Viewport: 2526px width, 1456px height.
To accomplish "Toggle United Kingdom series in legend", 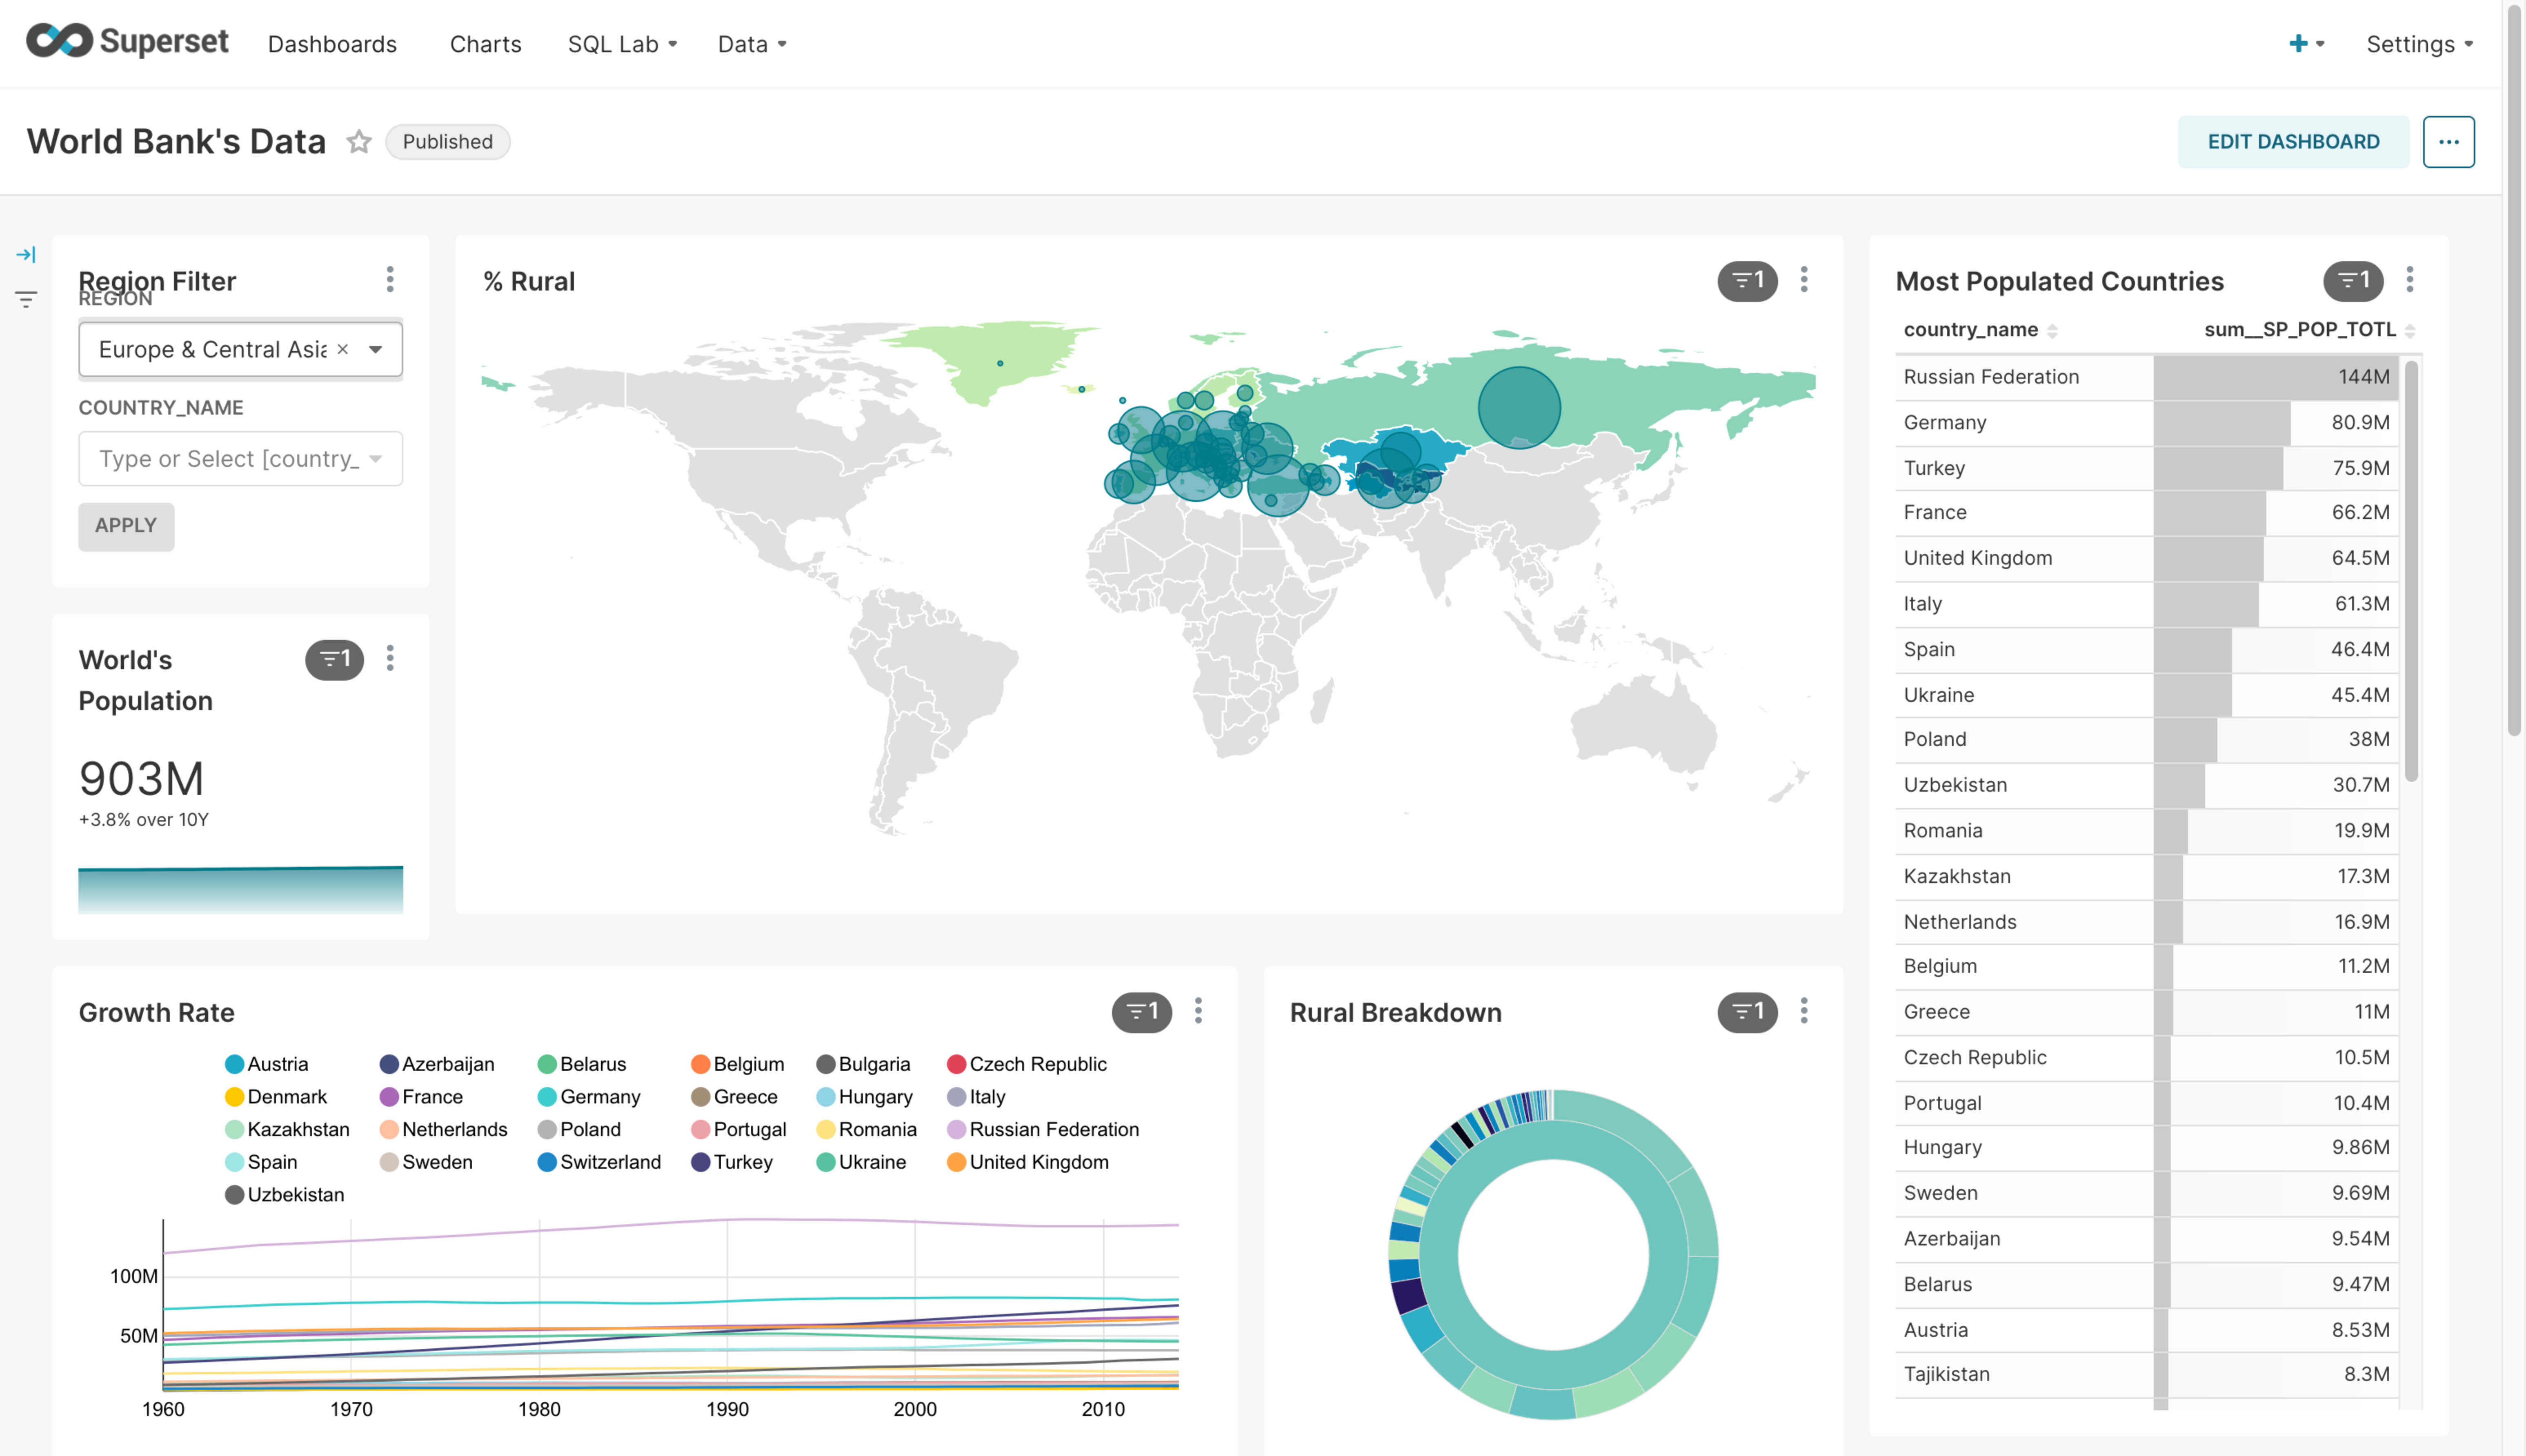I will coord(1028,1162).
